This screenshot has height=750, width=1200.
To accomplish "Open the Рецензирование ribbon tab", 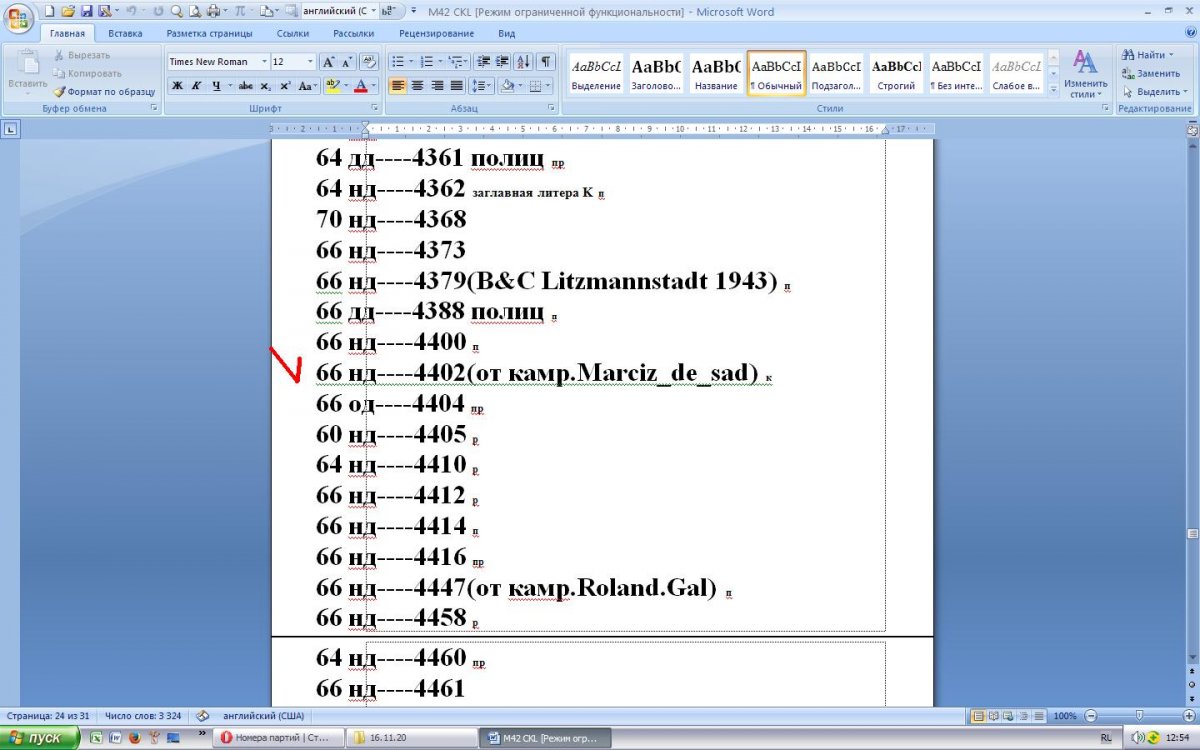I will tap(436, 33).
